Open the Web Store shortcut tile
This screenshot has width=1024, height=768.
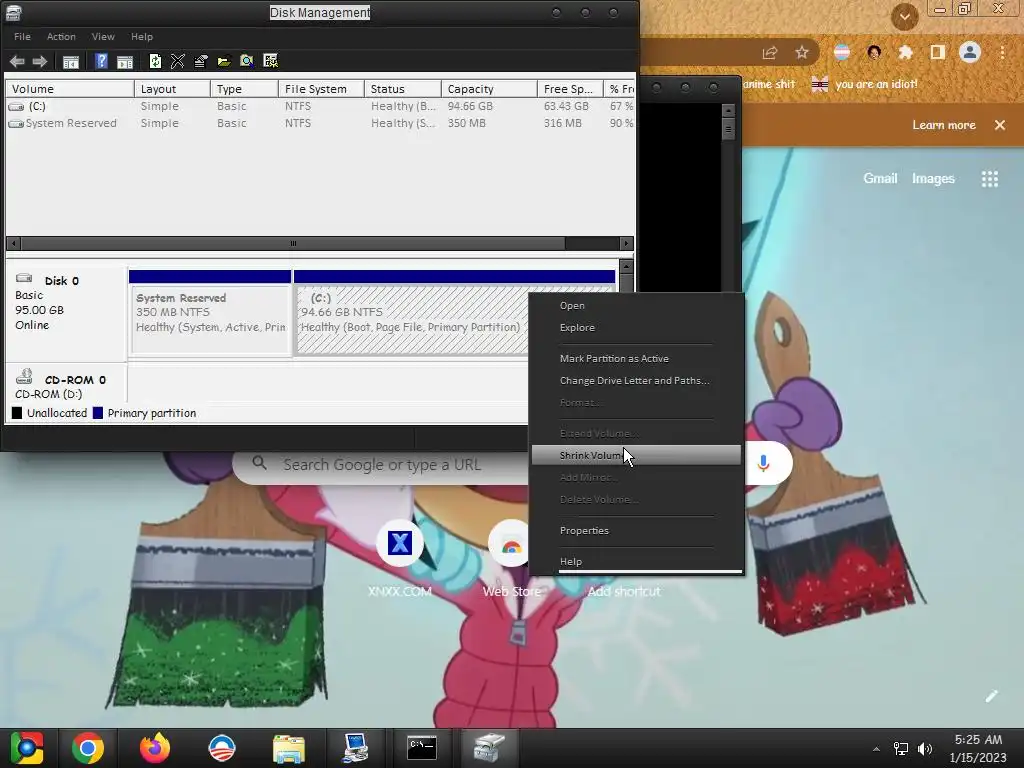511,559
